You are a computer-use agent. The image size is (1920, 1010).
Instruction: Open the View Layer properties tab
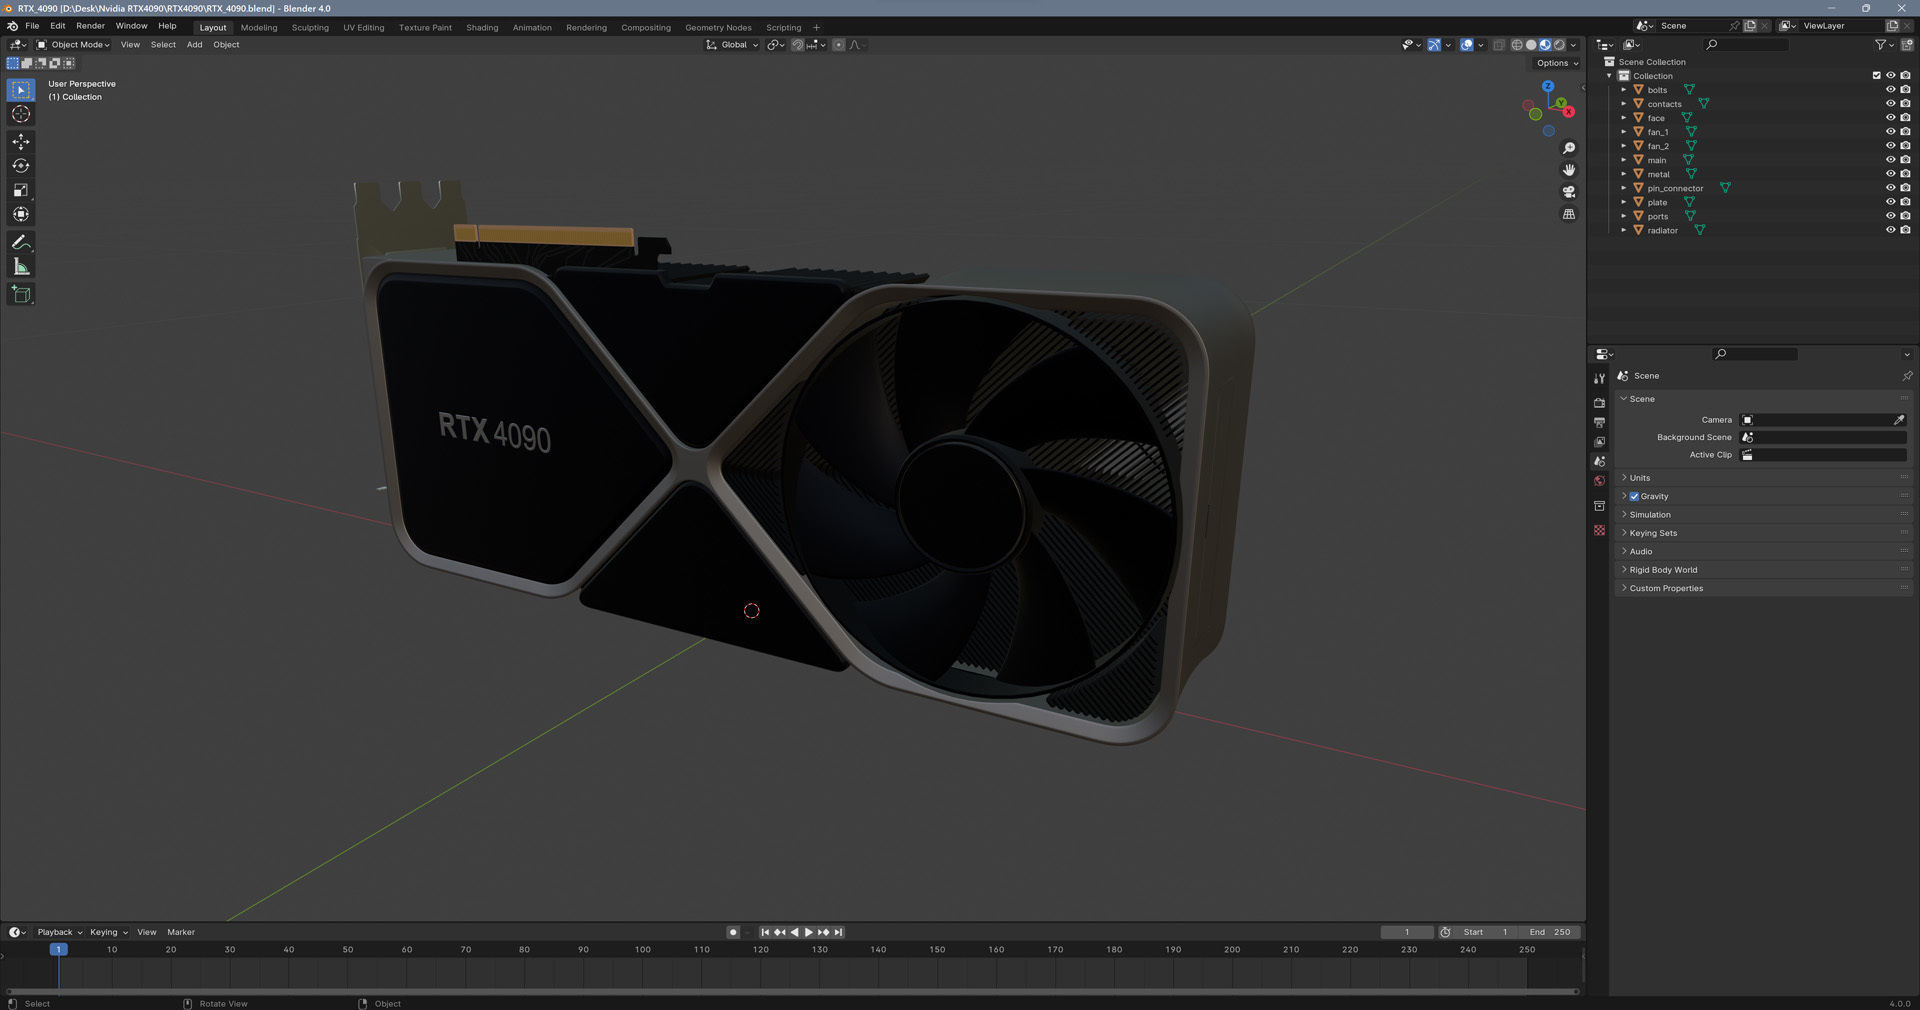point(1599,442)
